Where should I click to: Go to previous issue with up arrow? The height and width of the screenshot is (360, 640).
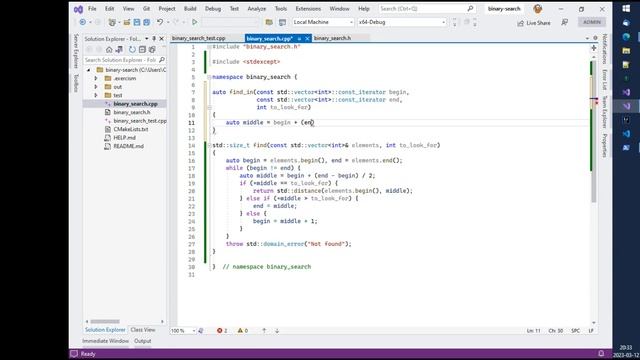click(264, 331)
